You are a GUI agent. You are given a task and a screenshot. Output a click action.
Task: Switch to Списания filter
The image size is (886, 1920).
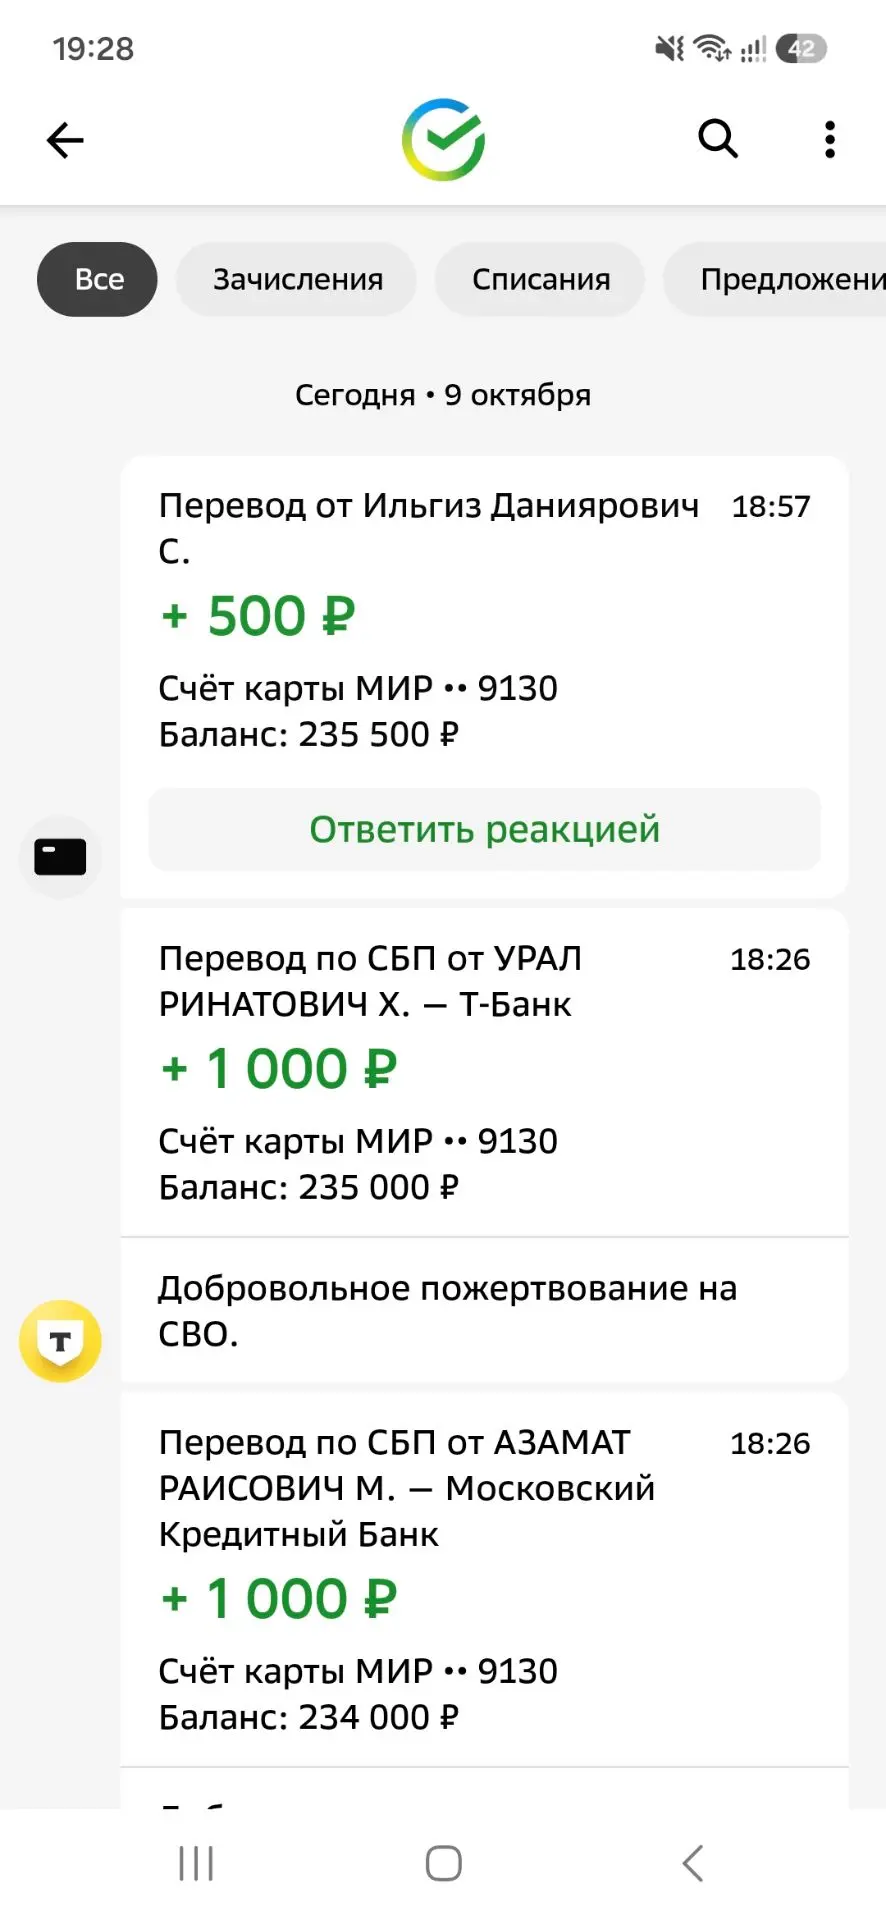click(540, 279)
